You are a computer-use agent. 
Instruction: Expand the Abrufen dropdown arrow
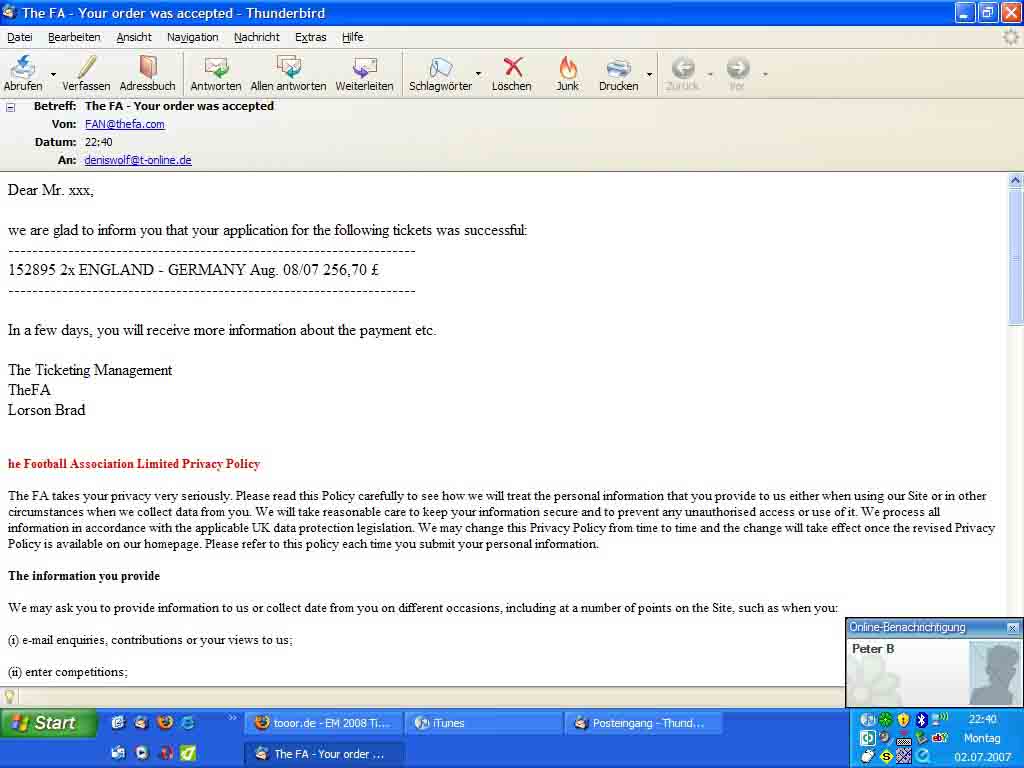(53, 74)
